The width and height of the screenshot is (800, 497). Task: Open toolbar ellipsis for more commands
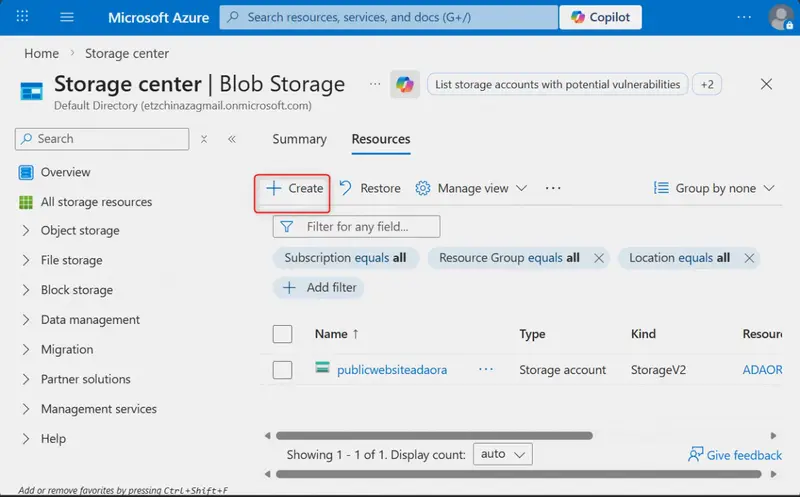pos(553,188)
